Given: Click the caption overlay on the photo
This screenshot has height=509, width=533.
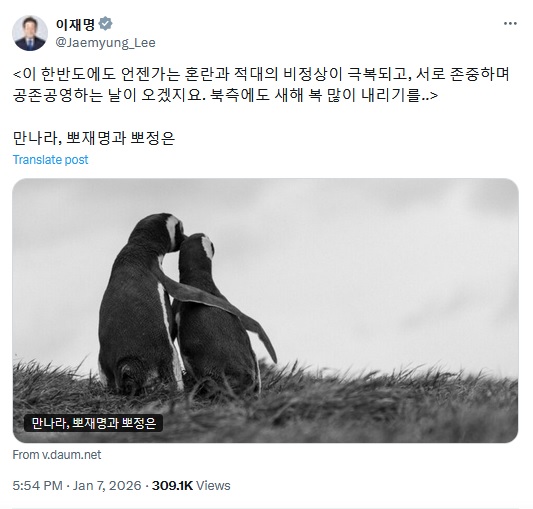Looking at the screenshot, I should [x=93, y=423].
